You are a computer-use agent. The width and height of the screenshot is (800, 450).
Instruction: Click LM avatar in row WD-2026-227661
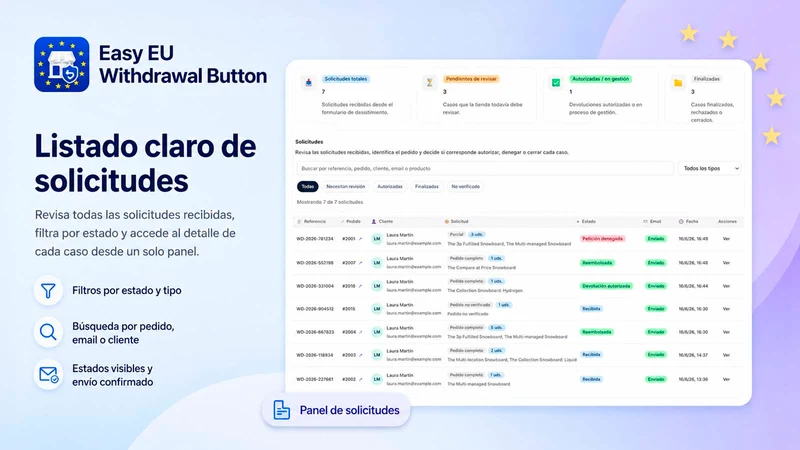377,379
